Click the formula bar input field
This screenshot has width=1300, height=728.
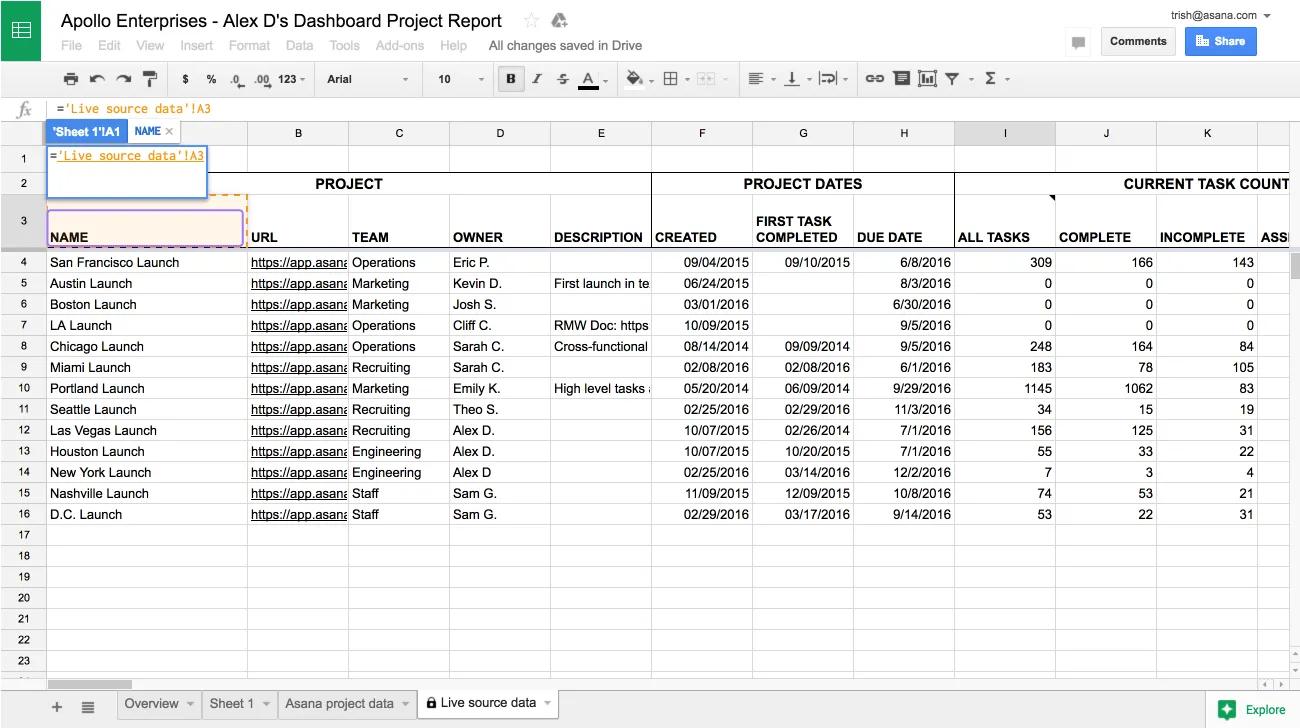coord(600,109)
